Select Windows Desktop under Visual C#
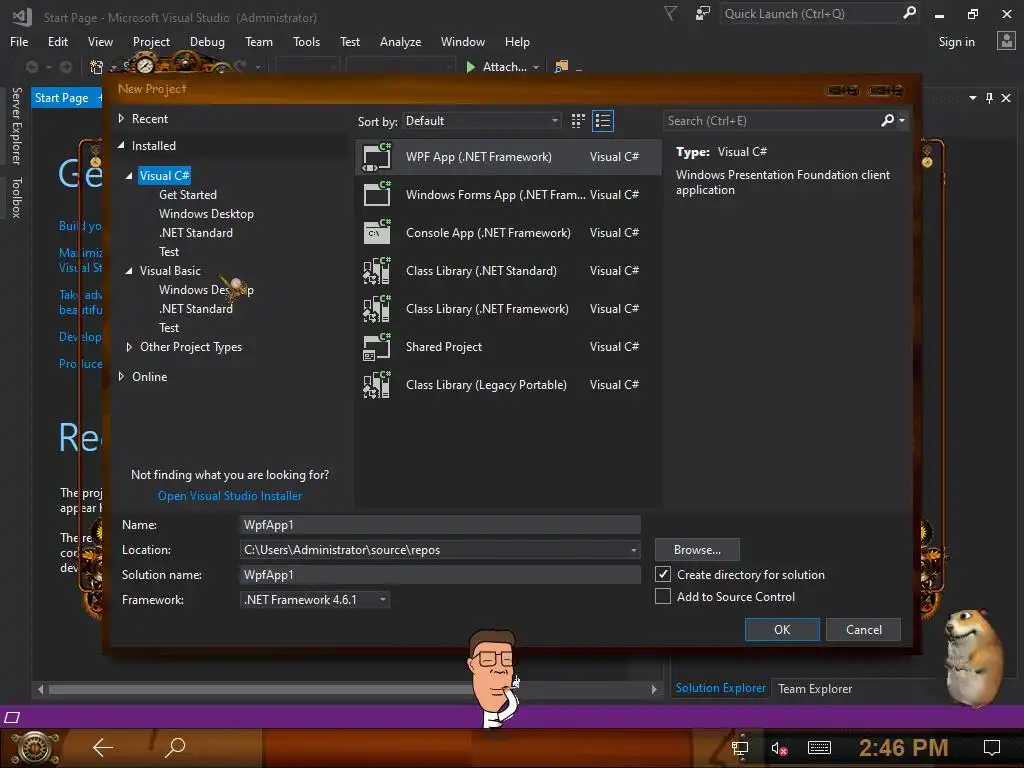The width and height of the screenshot is (1024, 768). (206, 214)
